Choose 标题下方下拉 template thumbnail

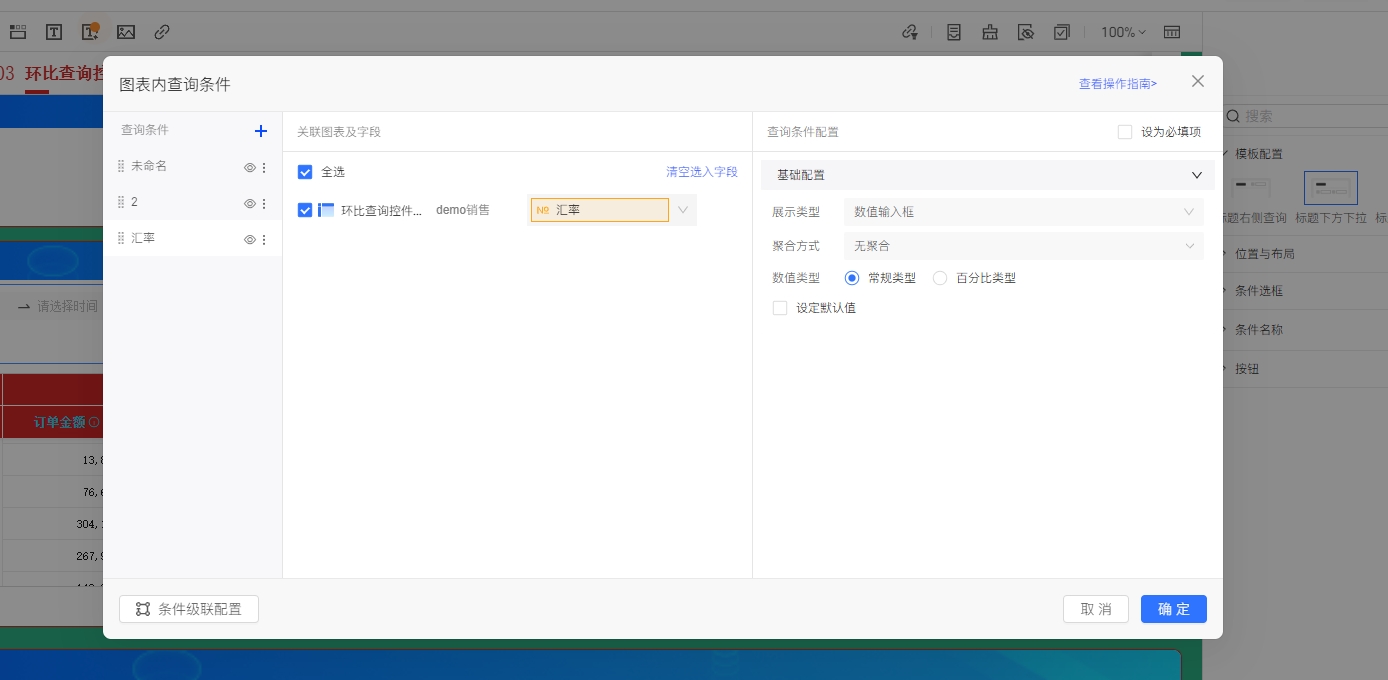pos(1331,187)
